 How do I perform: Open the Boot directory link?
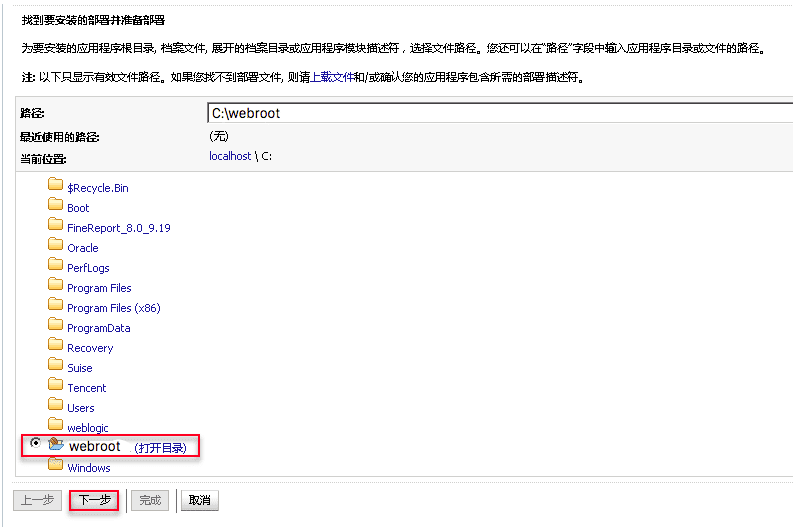[x=78, y=208]
